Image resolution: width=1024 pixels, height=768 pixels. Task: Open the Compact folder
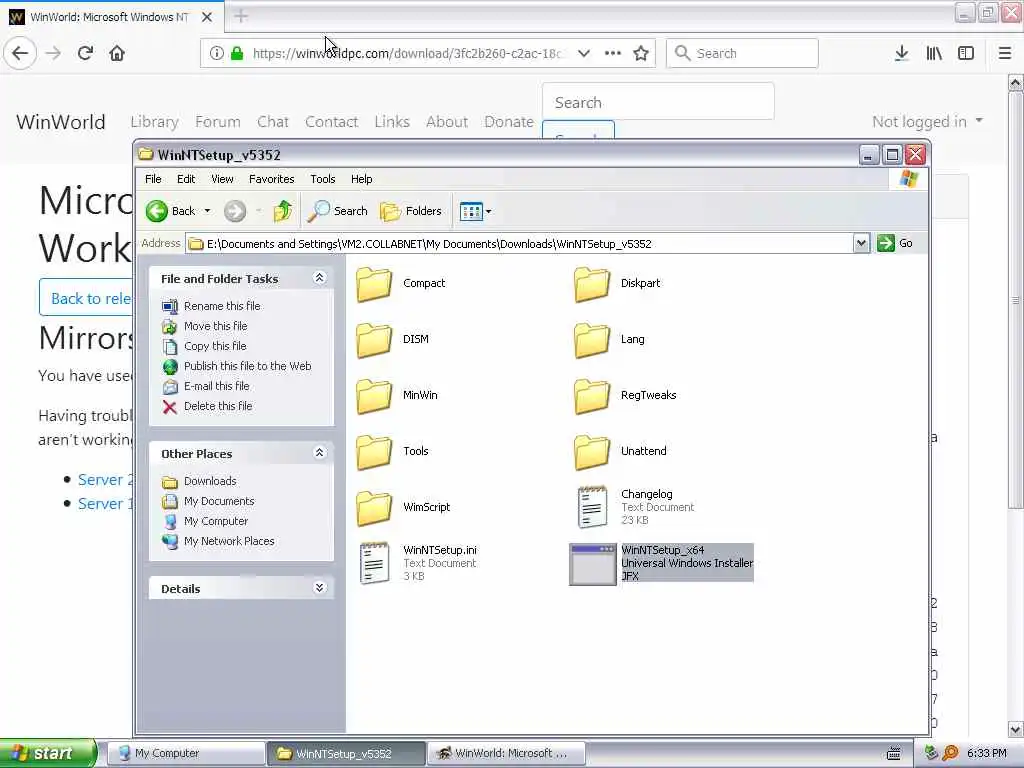400,284
